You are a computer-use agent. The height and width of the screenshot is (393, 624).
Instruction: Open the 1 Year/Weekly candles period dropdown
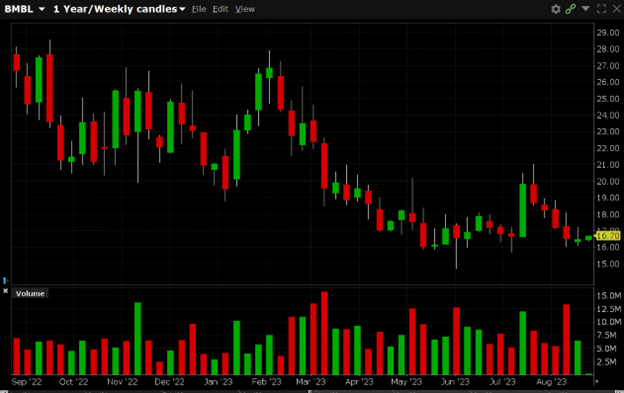click(119, 9)
